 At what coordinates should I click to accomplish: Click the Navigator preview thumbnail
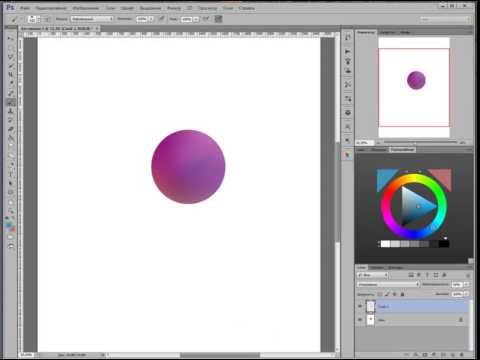[414, 87]
